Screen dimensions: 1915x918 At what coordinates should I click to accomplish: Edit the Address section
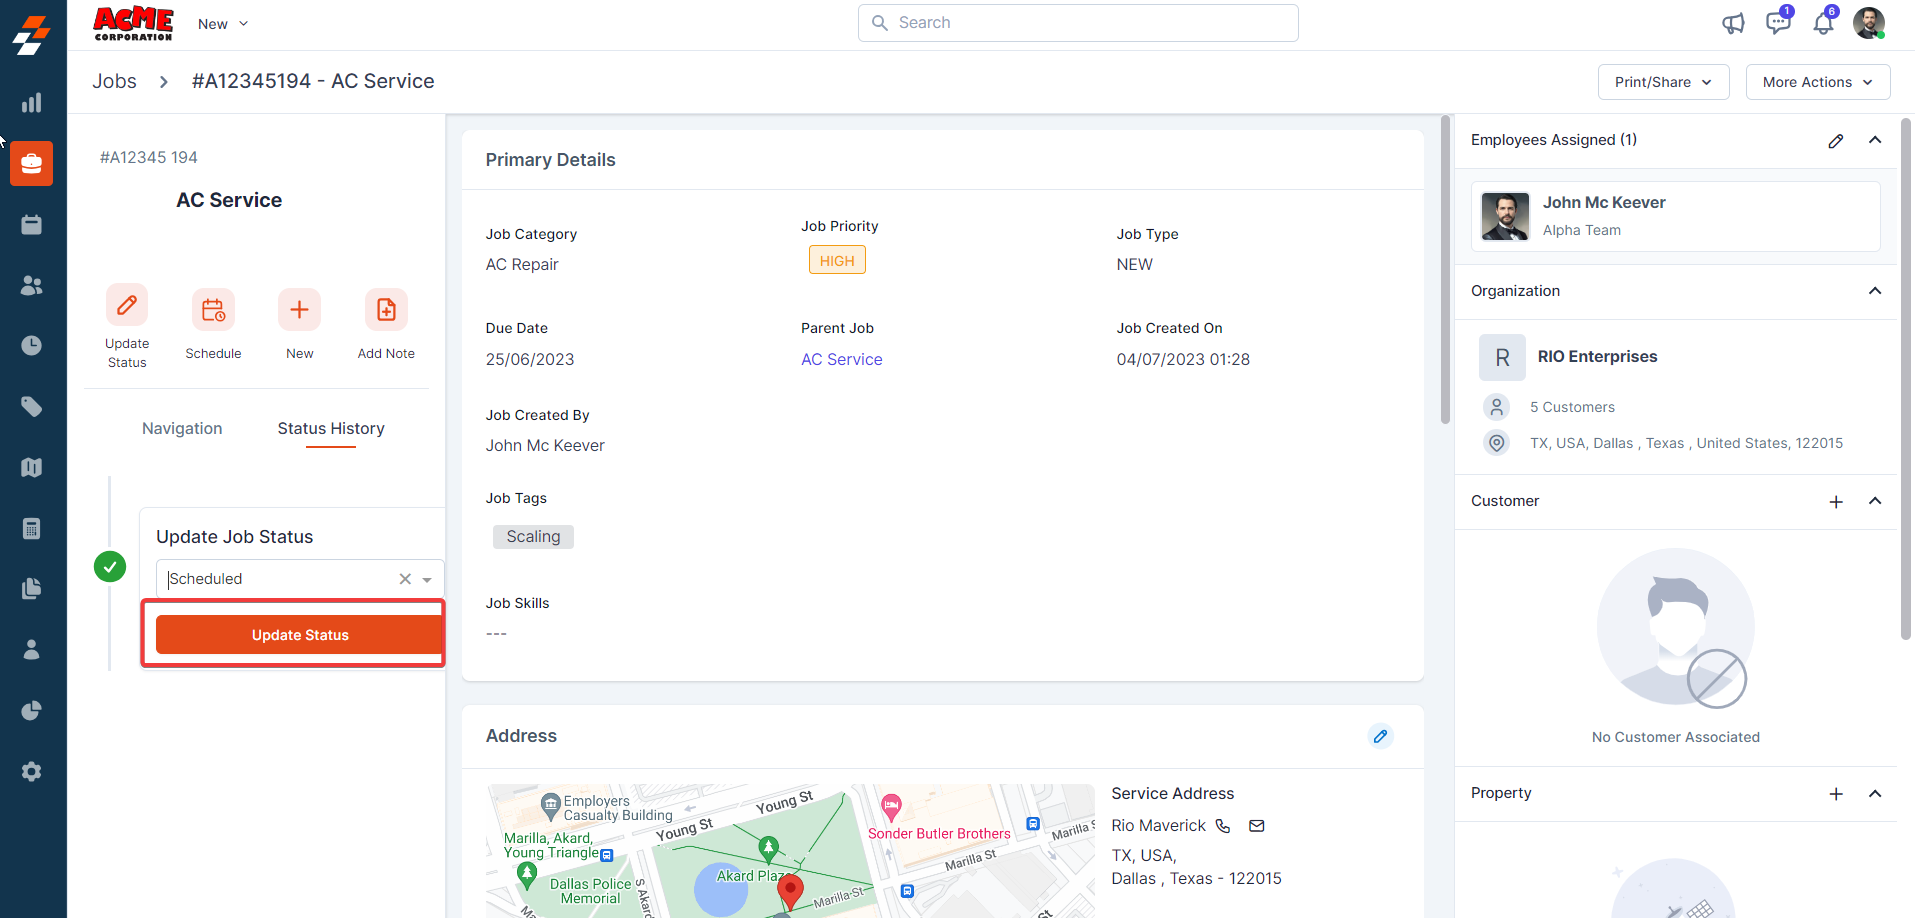(1380, 736)
